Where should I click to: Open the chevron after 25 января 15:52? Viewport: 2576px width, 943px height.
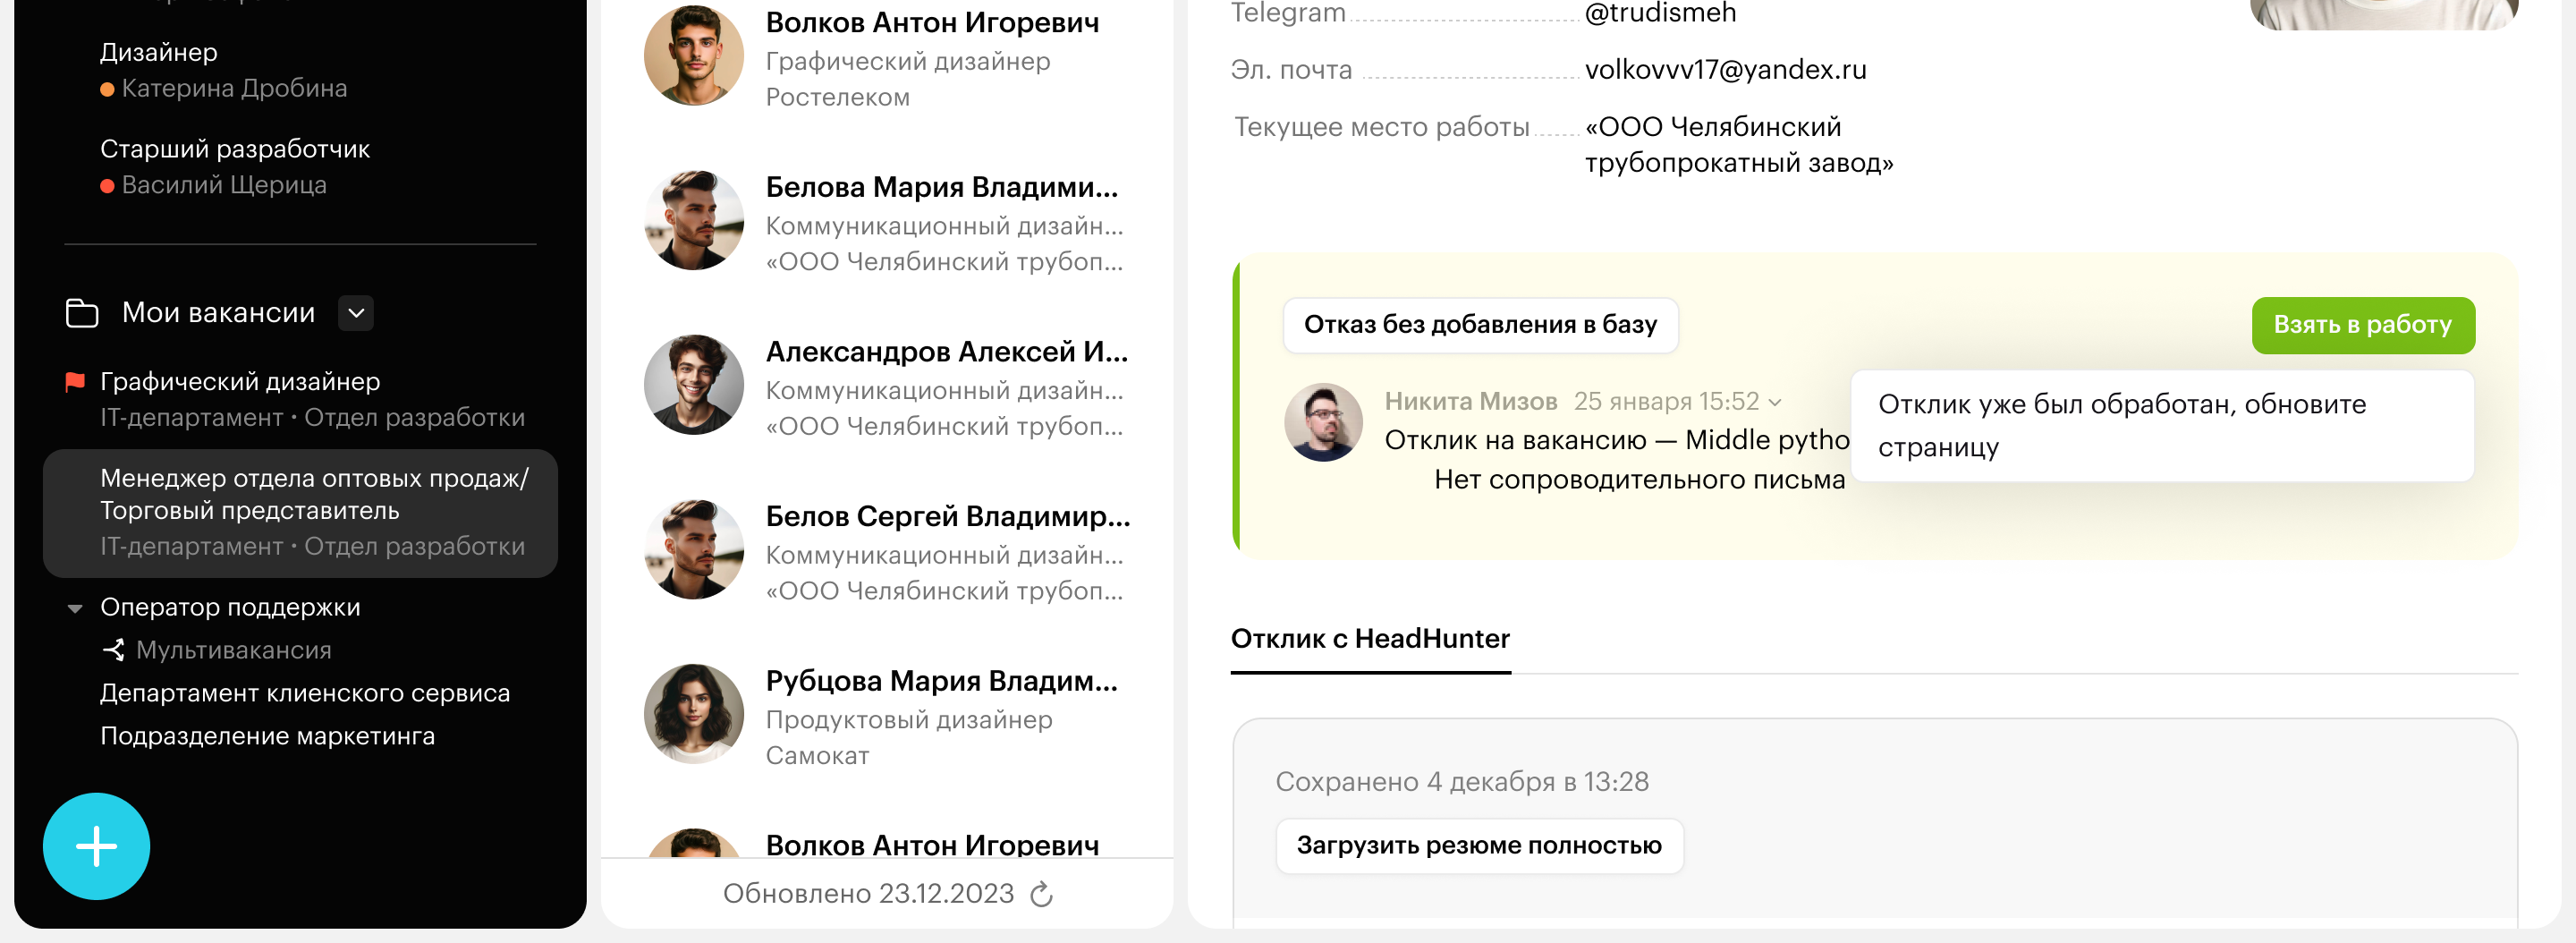(x=1774, y=402)
